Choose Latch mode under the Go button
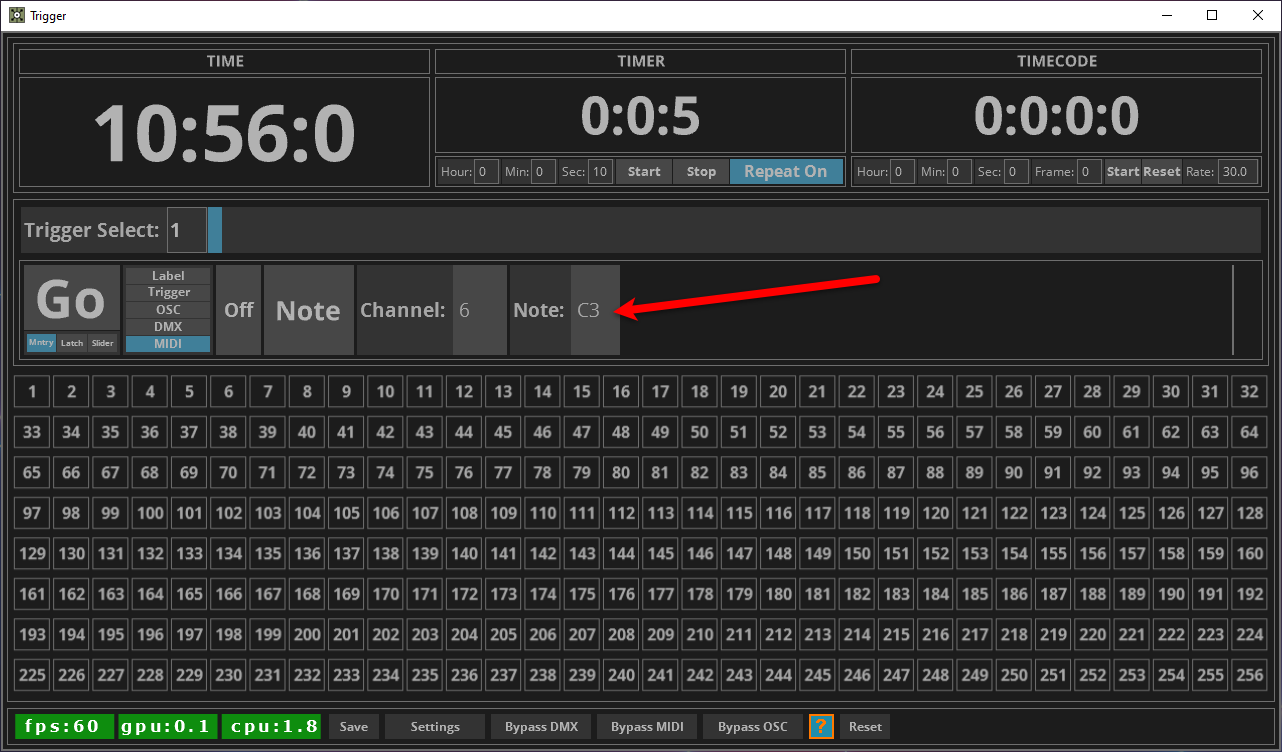The width and height of the screenshot is (1282, 752). (x=72, y=343)
